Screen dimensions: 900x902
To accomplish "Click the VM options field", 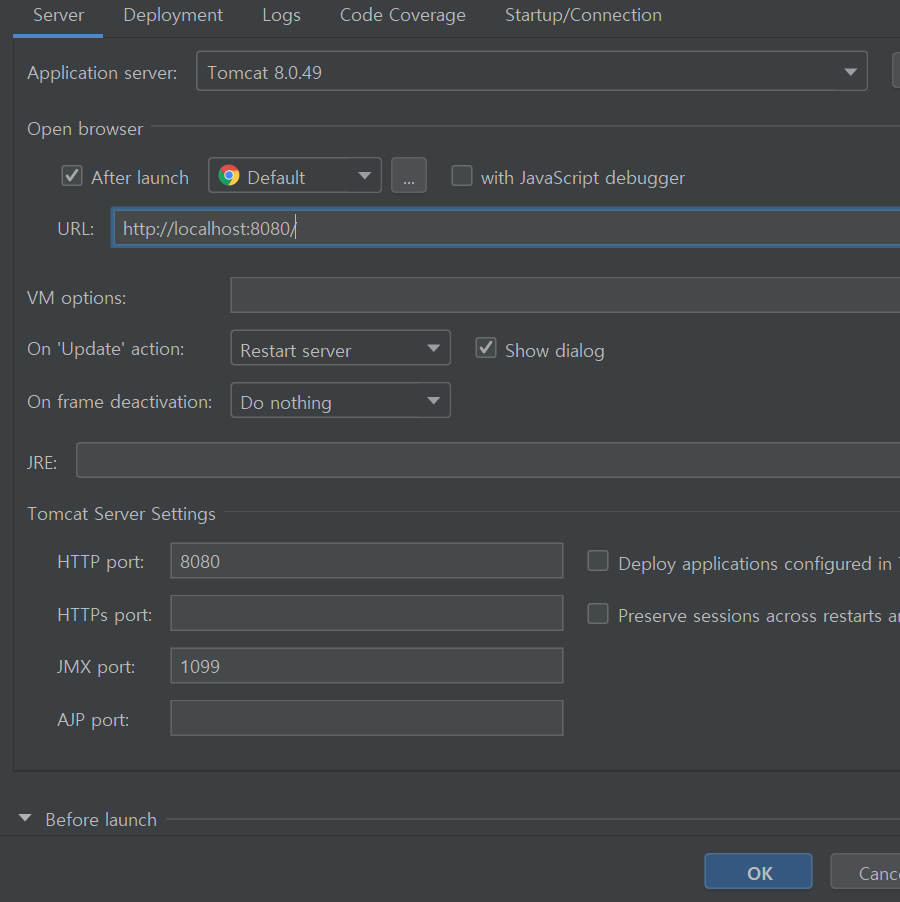I will pyautogui.click(x=565, y=296).
